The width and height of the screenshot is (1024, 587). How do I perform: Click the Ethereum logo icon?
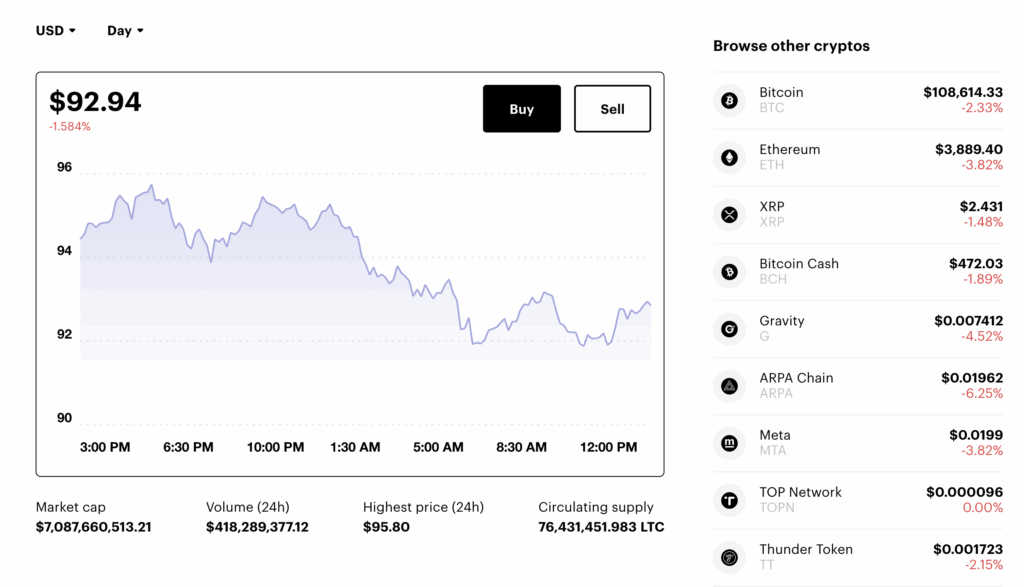pyautogui.click(x=729, y=157)
